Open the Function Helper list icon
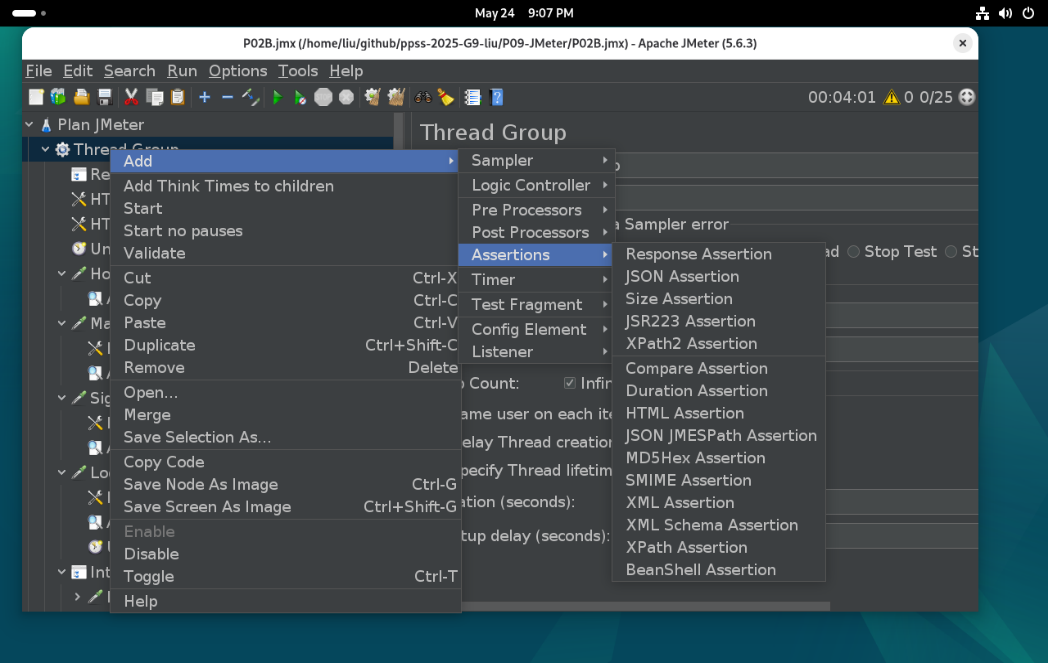 tap(473, 98)
